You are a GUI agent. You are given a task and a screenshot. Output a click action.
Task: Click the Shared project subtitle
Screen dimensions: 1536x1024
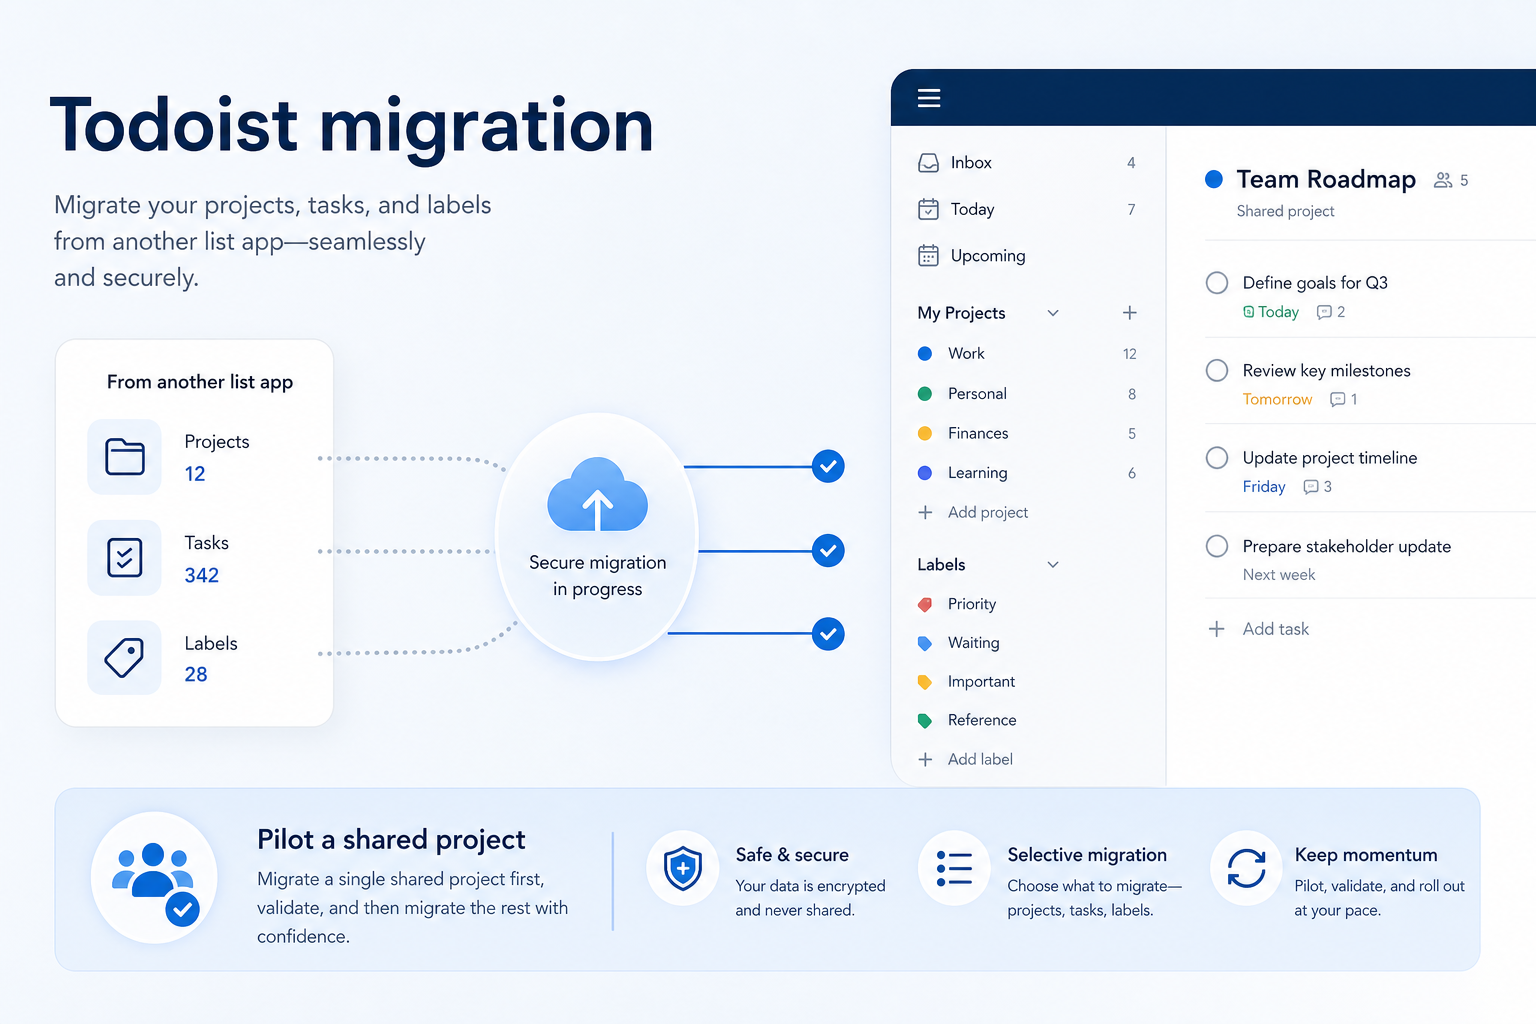1285,211
